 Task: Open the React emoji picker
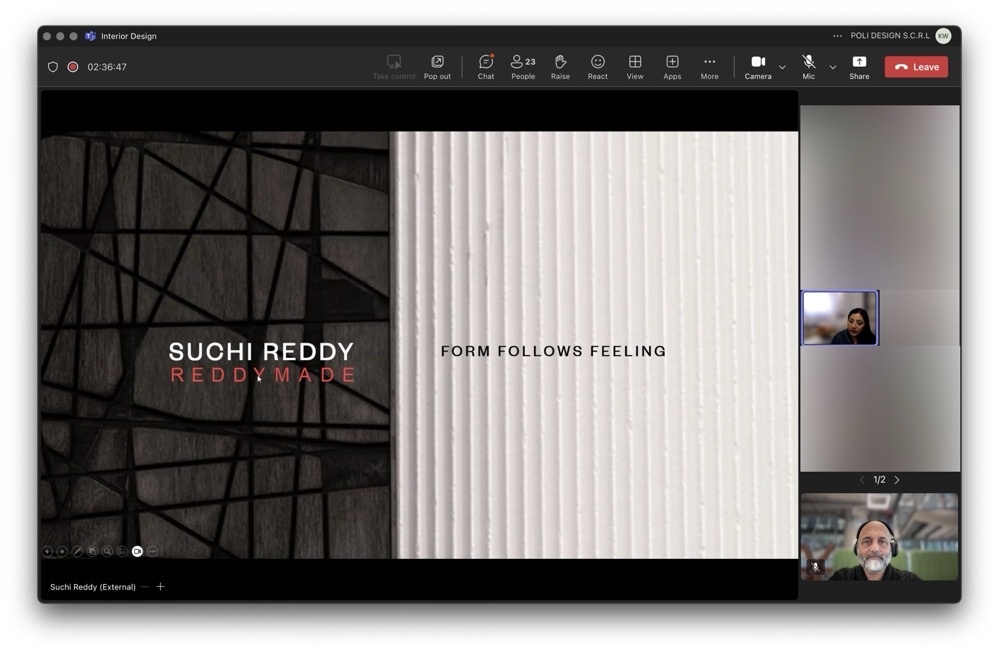click(x=597, y=67)
